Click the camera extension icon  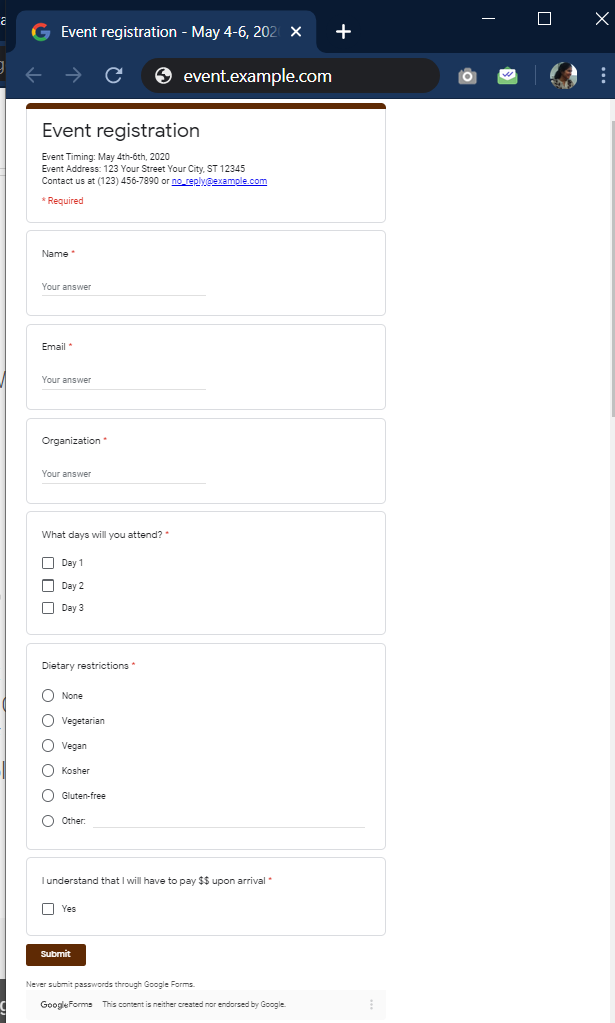pyautogui.click(x=467, y=76)
